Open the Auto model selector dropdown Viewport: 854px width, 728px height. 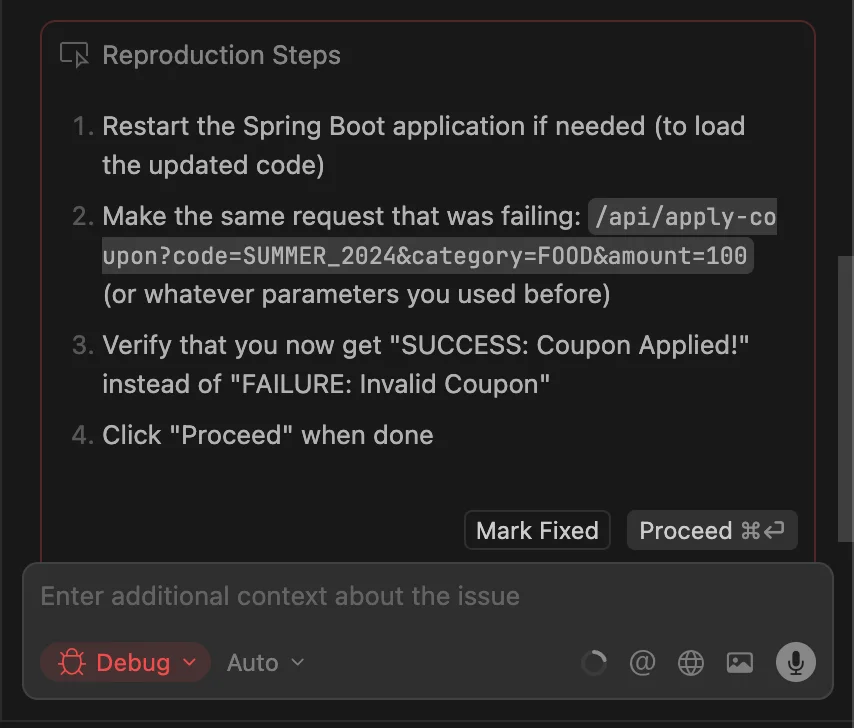(264, 662)
